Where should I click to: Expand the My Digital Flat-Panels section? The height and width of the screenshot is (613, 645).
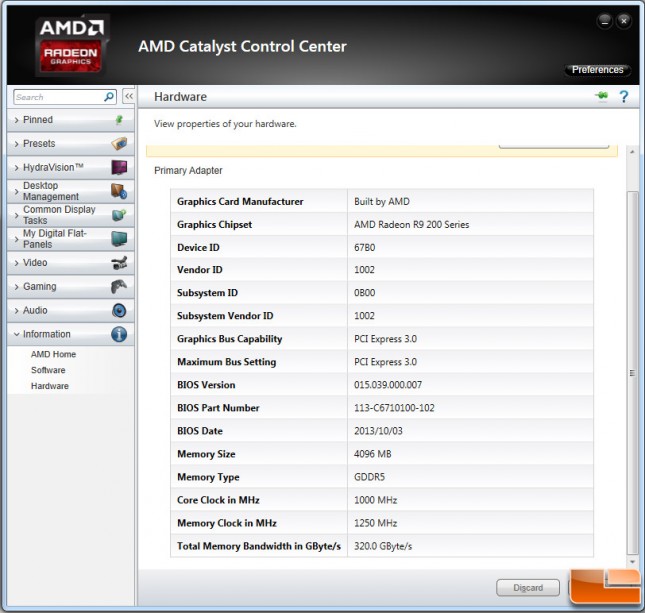(x=71, y=239)
